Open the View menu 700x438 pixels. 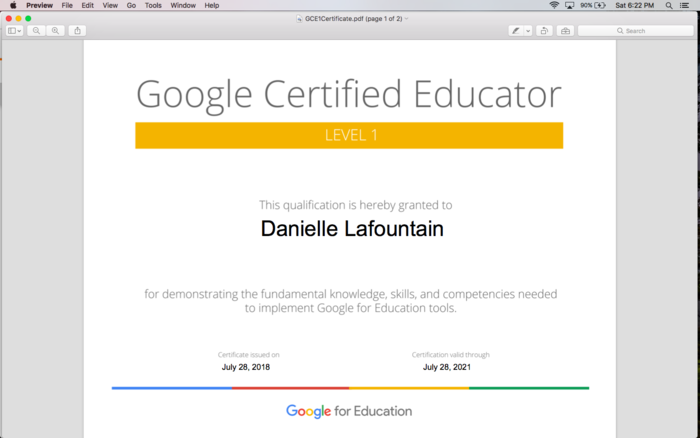[110, 5]
